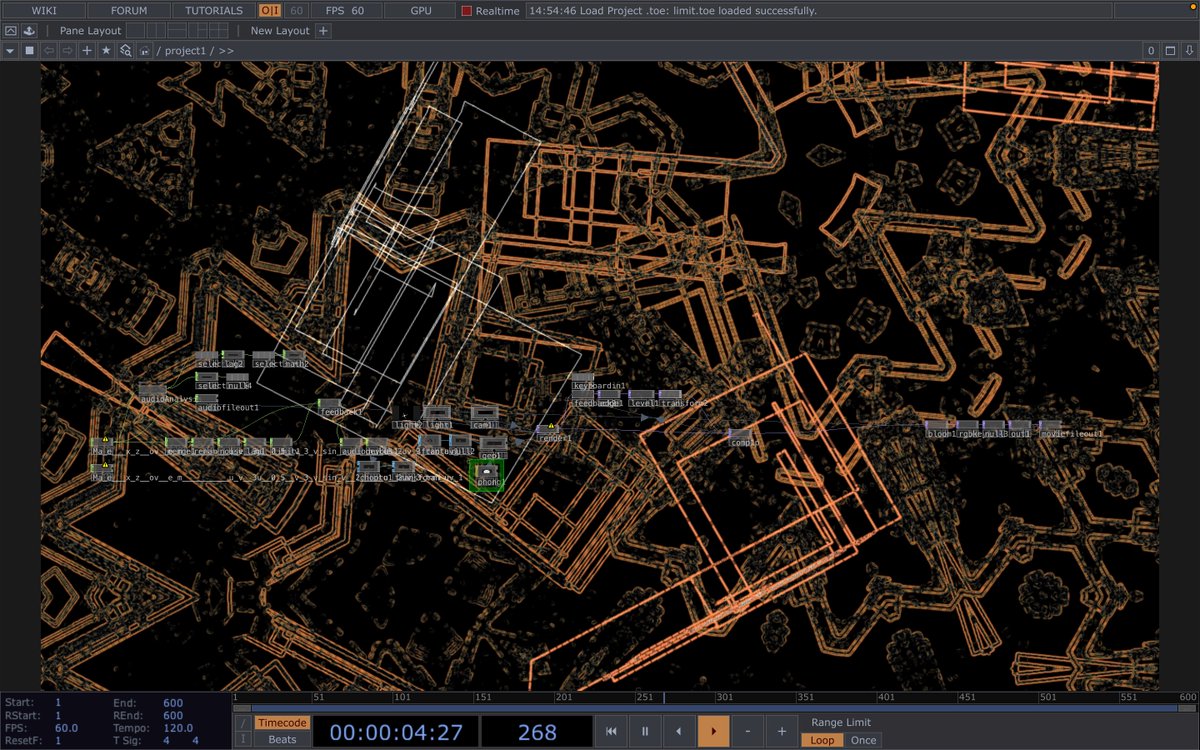This screenshot has height=750, width=1200.
Task: Expand the path with the >> chevrons
Action: (x=226, y=50)
